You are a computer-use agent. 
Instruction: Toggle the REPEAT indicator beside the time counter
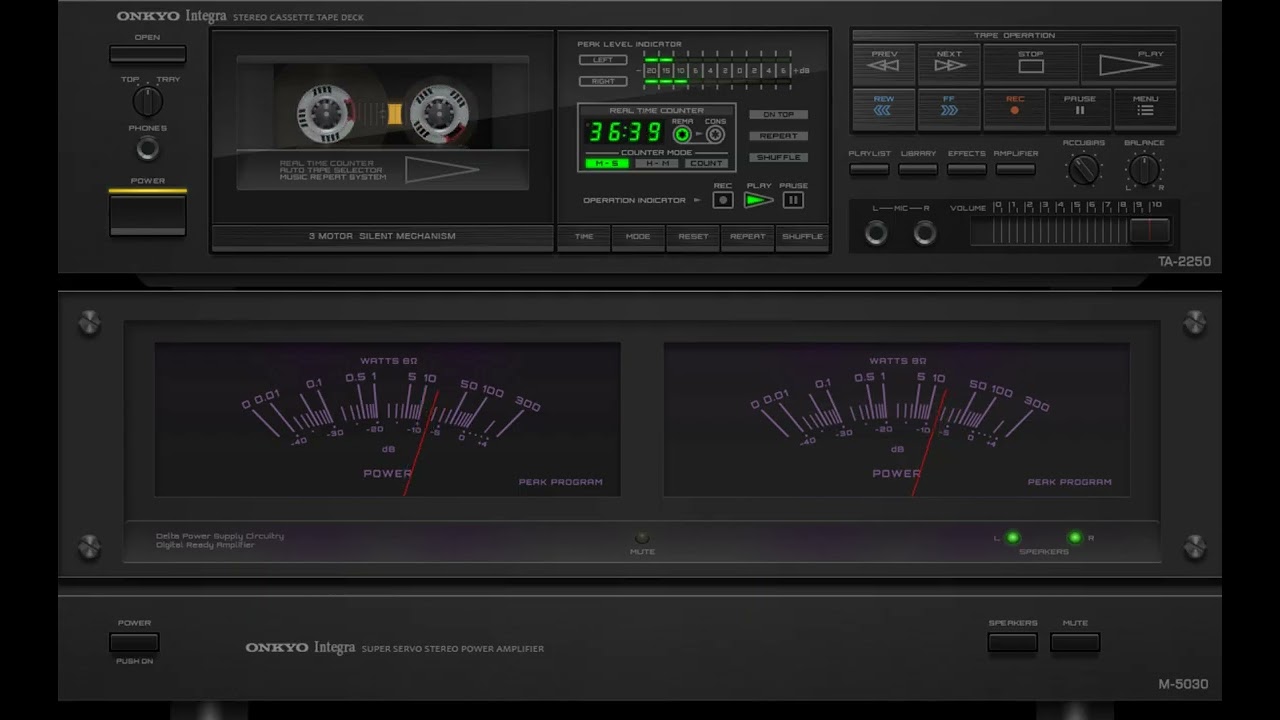(778, 136)
